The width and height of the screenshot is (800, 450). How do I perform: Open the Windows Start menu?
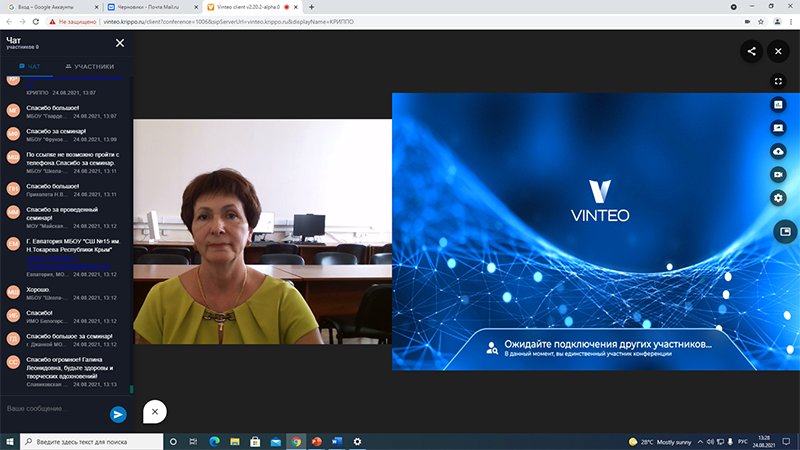coord(10,442)
